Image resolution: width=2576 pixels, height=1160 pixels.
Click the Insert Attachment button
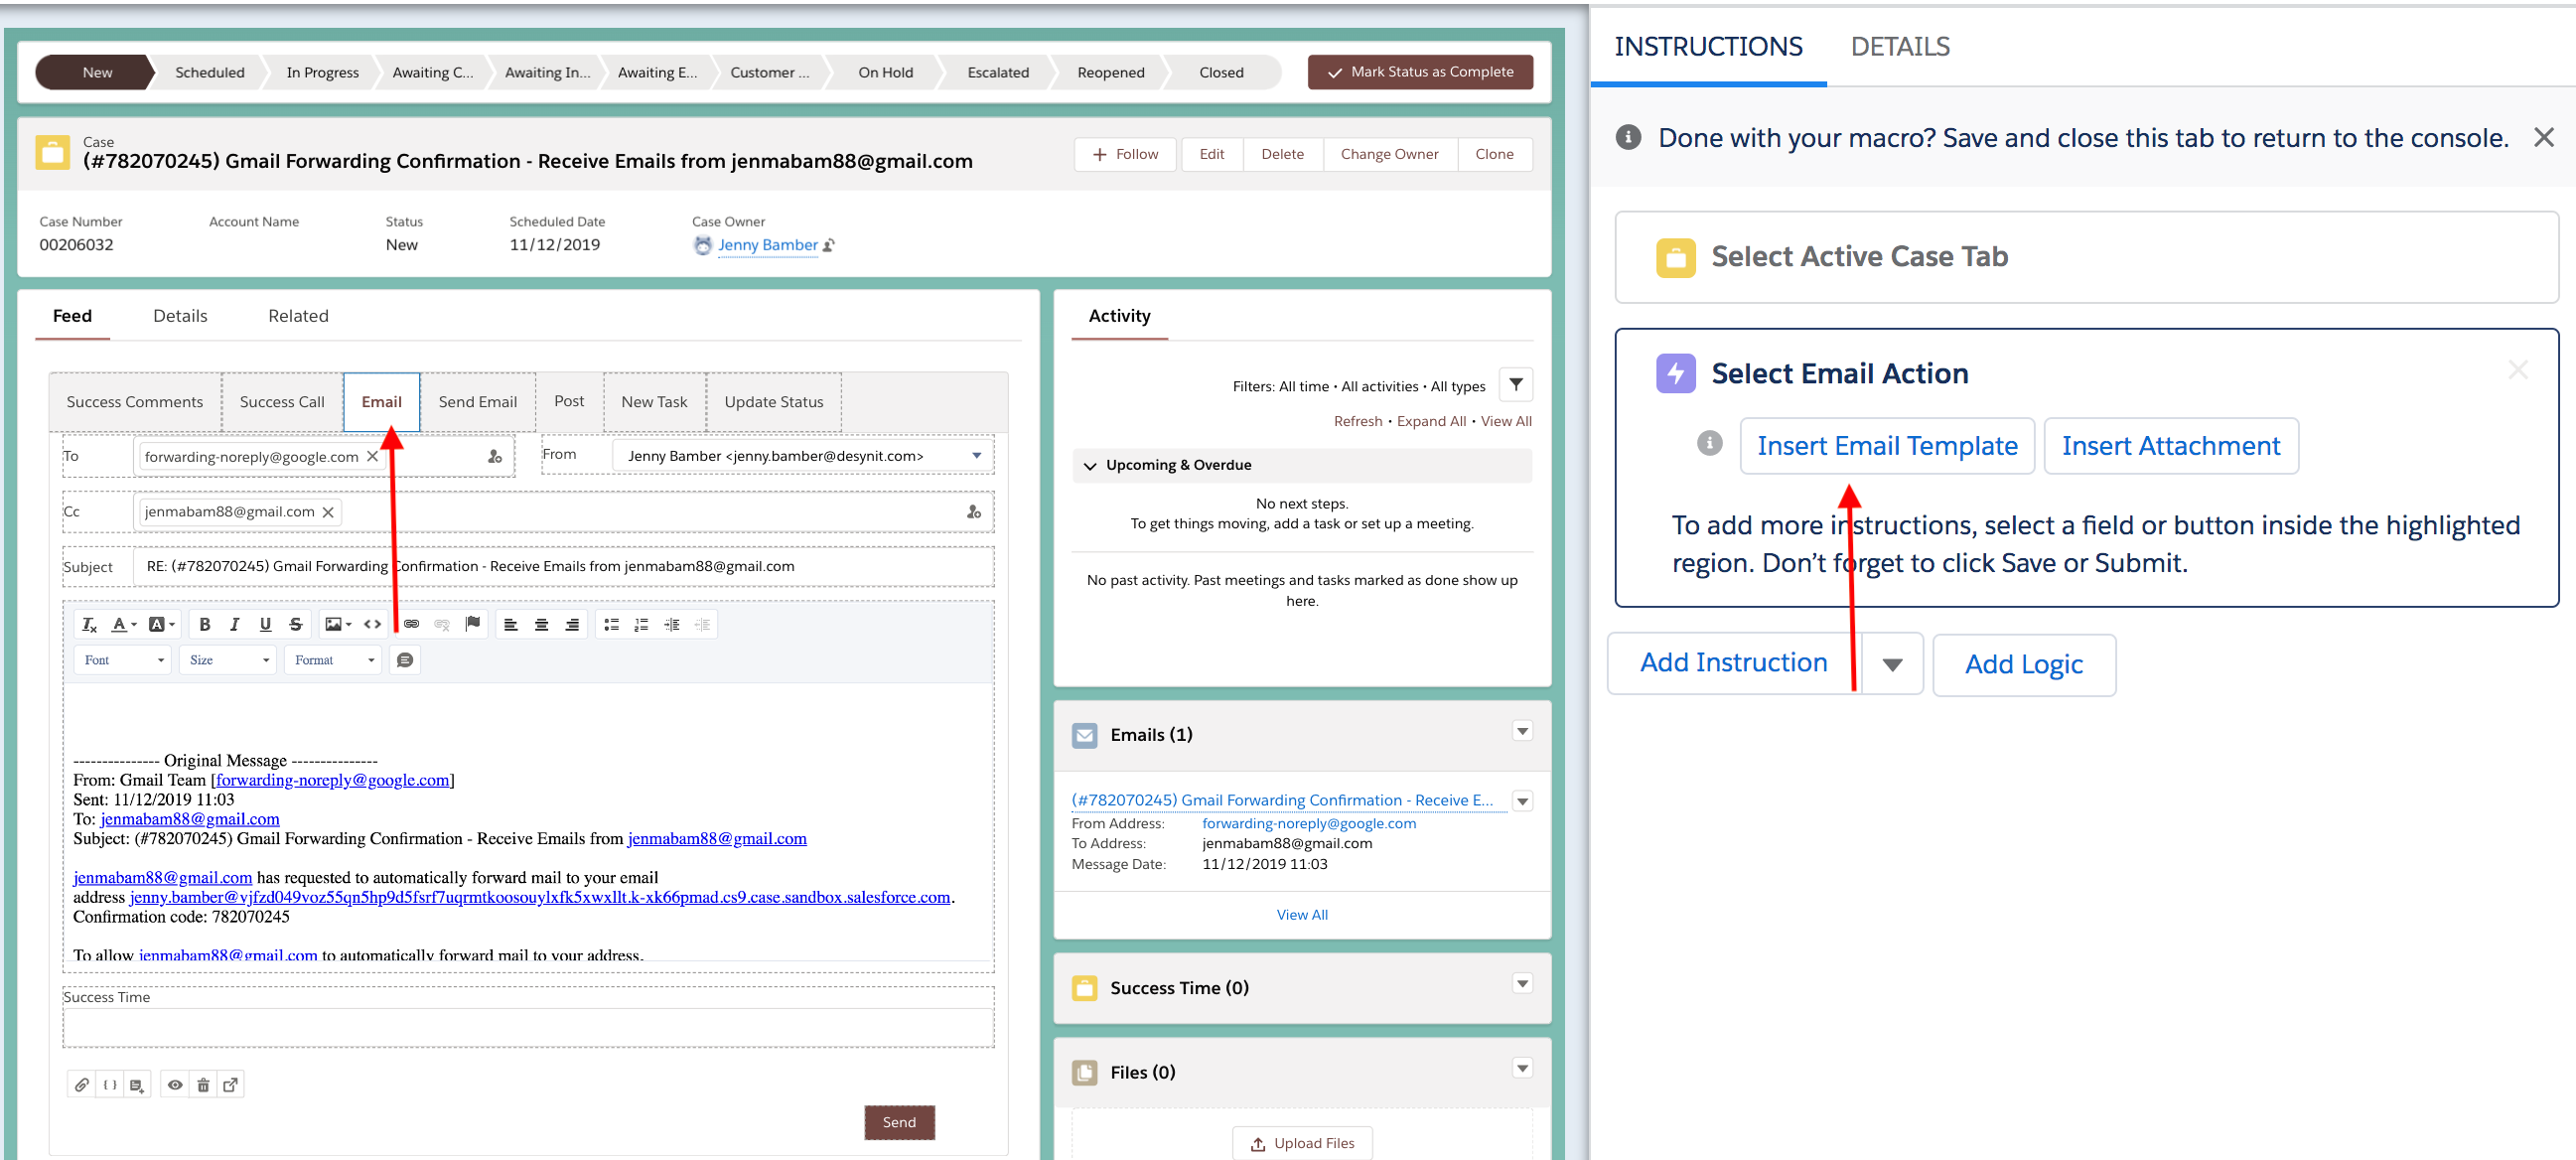[2171, 446]
